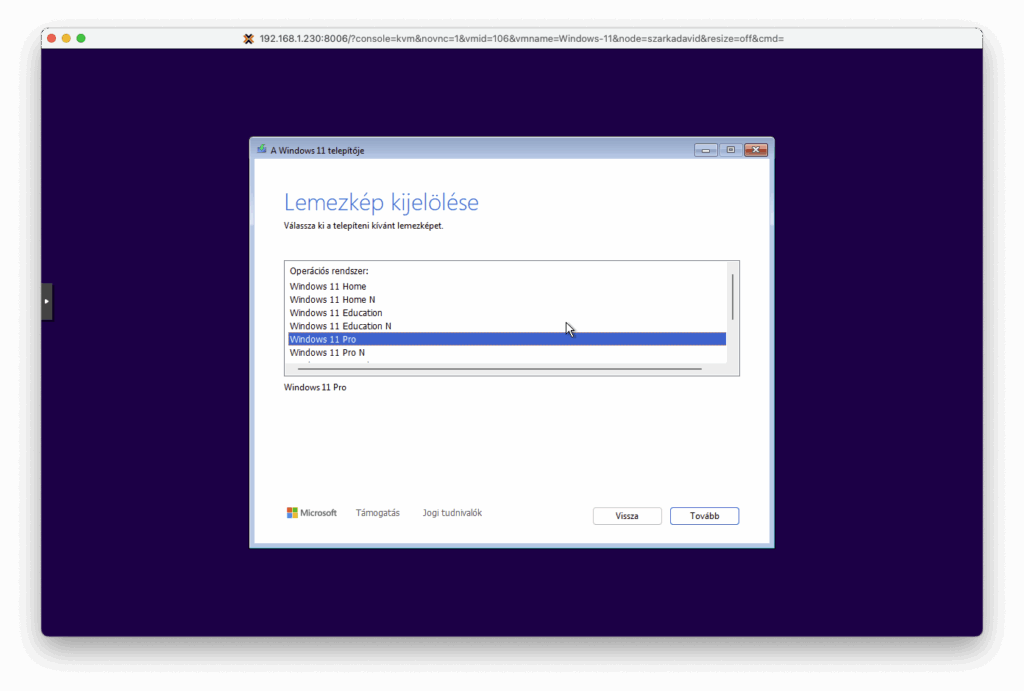Select the highlighted Windows 11 Pro row
The width and height of the screenshot is (1024, 691).
(x=507, y=339)
